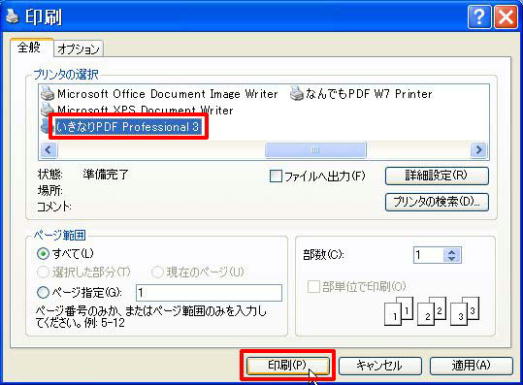This screenshot has height=385, width=523.
Task: Click the 印刷(P) button
Action: pyautogui.click(x=288, y=365)
